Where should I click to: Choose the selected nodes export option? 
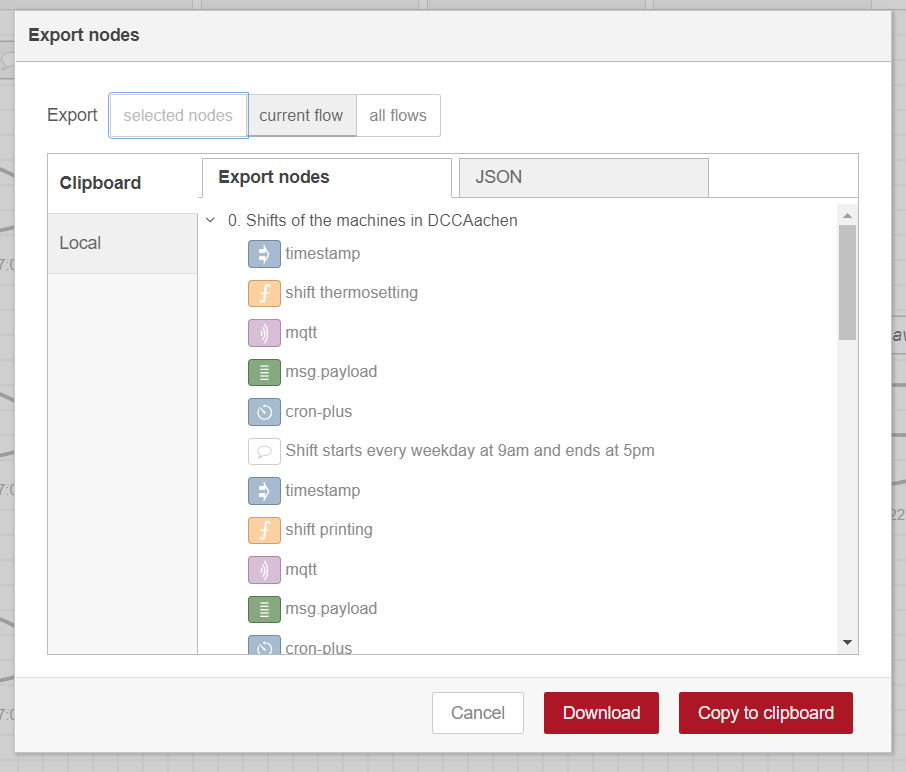[x=178, y=115]
